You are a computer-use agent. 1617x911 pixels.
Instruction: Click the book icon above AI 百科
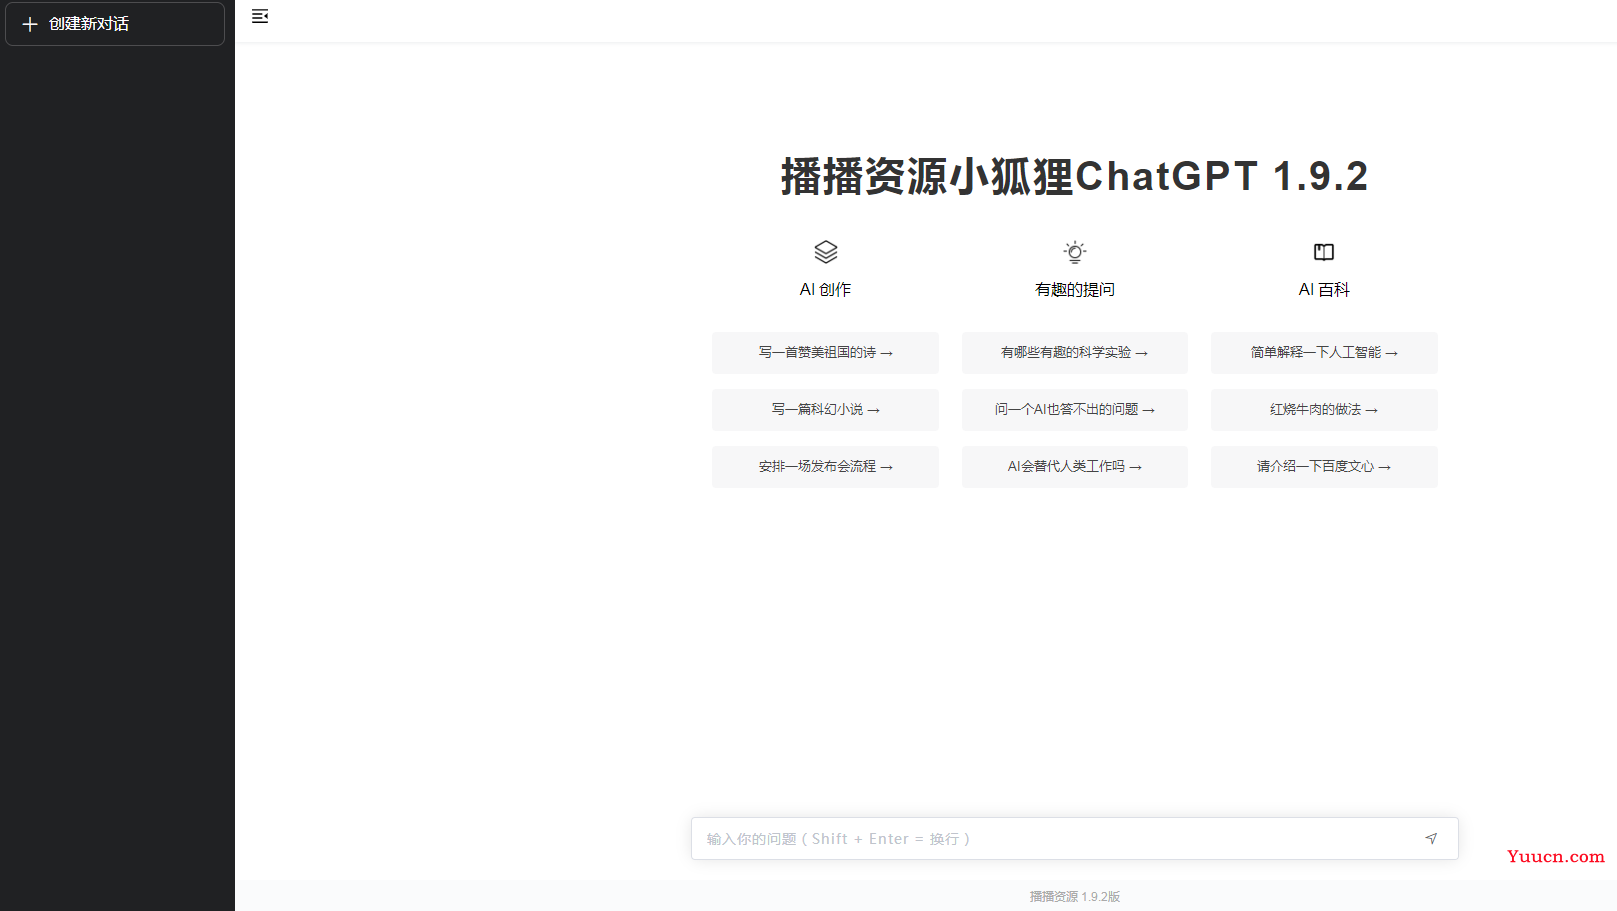(x=1324, y=252)
